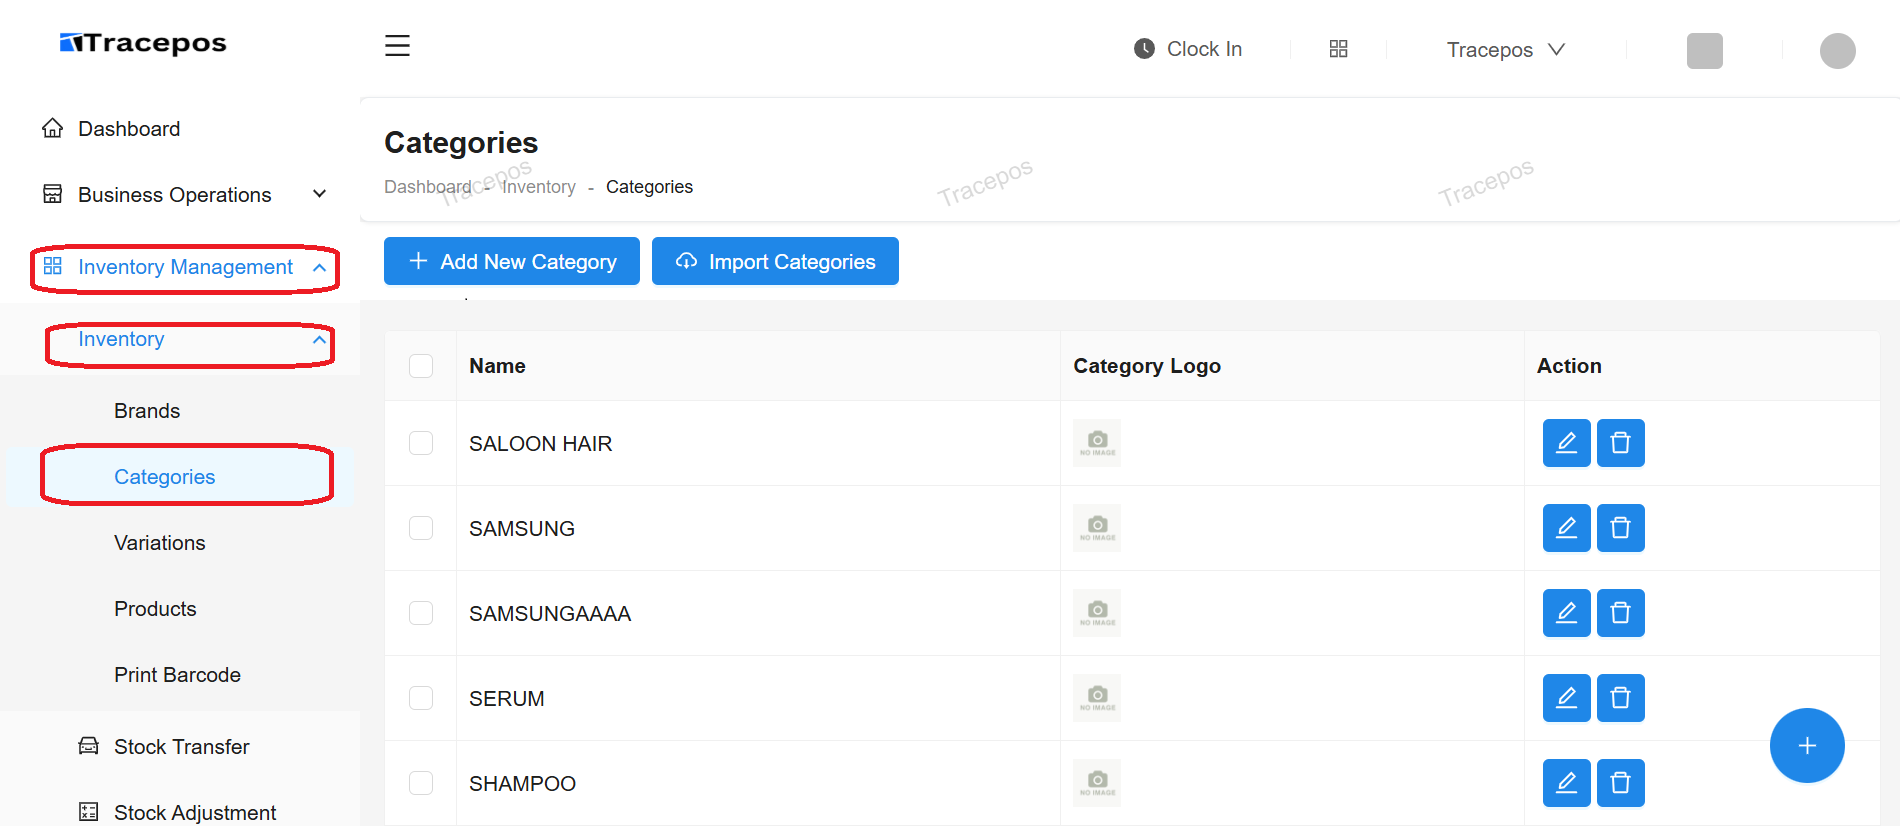This screenshot has height=826, width=1900.
Task: Click Import Categories button
Action: (x=775, y=261)
